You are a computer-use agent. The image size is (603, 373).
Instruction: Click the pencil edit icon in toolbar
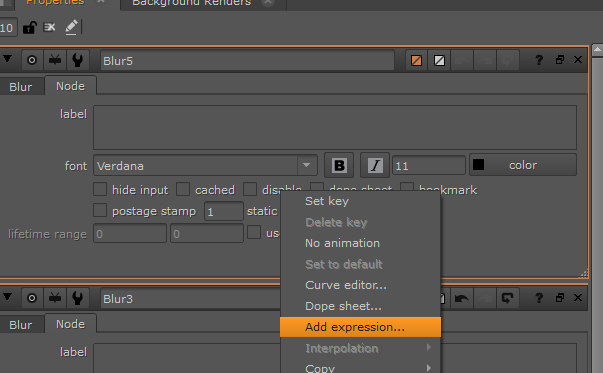click(71, 27)
